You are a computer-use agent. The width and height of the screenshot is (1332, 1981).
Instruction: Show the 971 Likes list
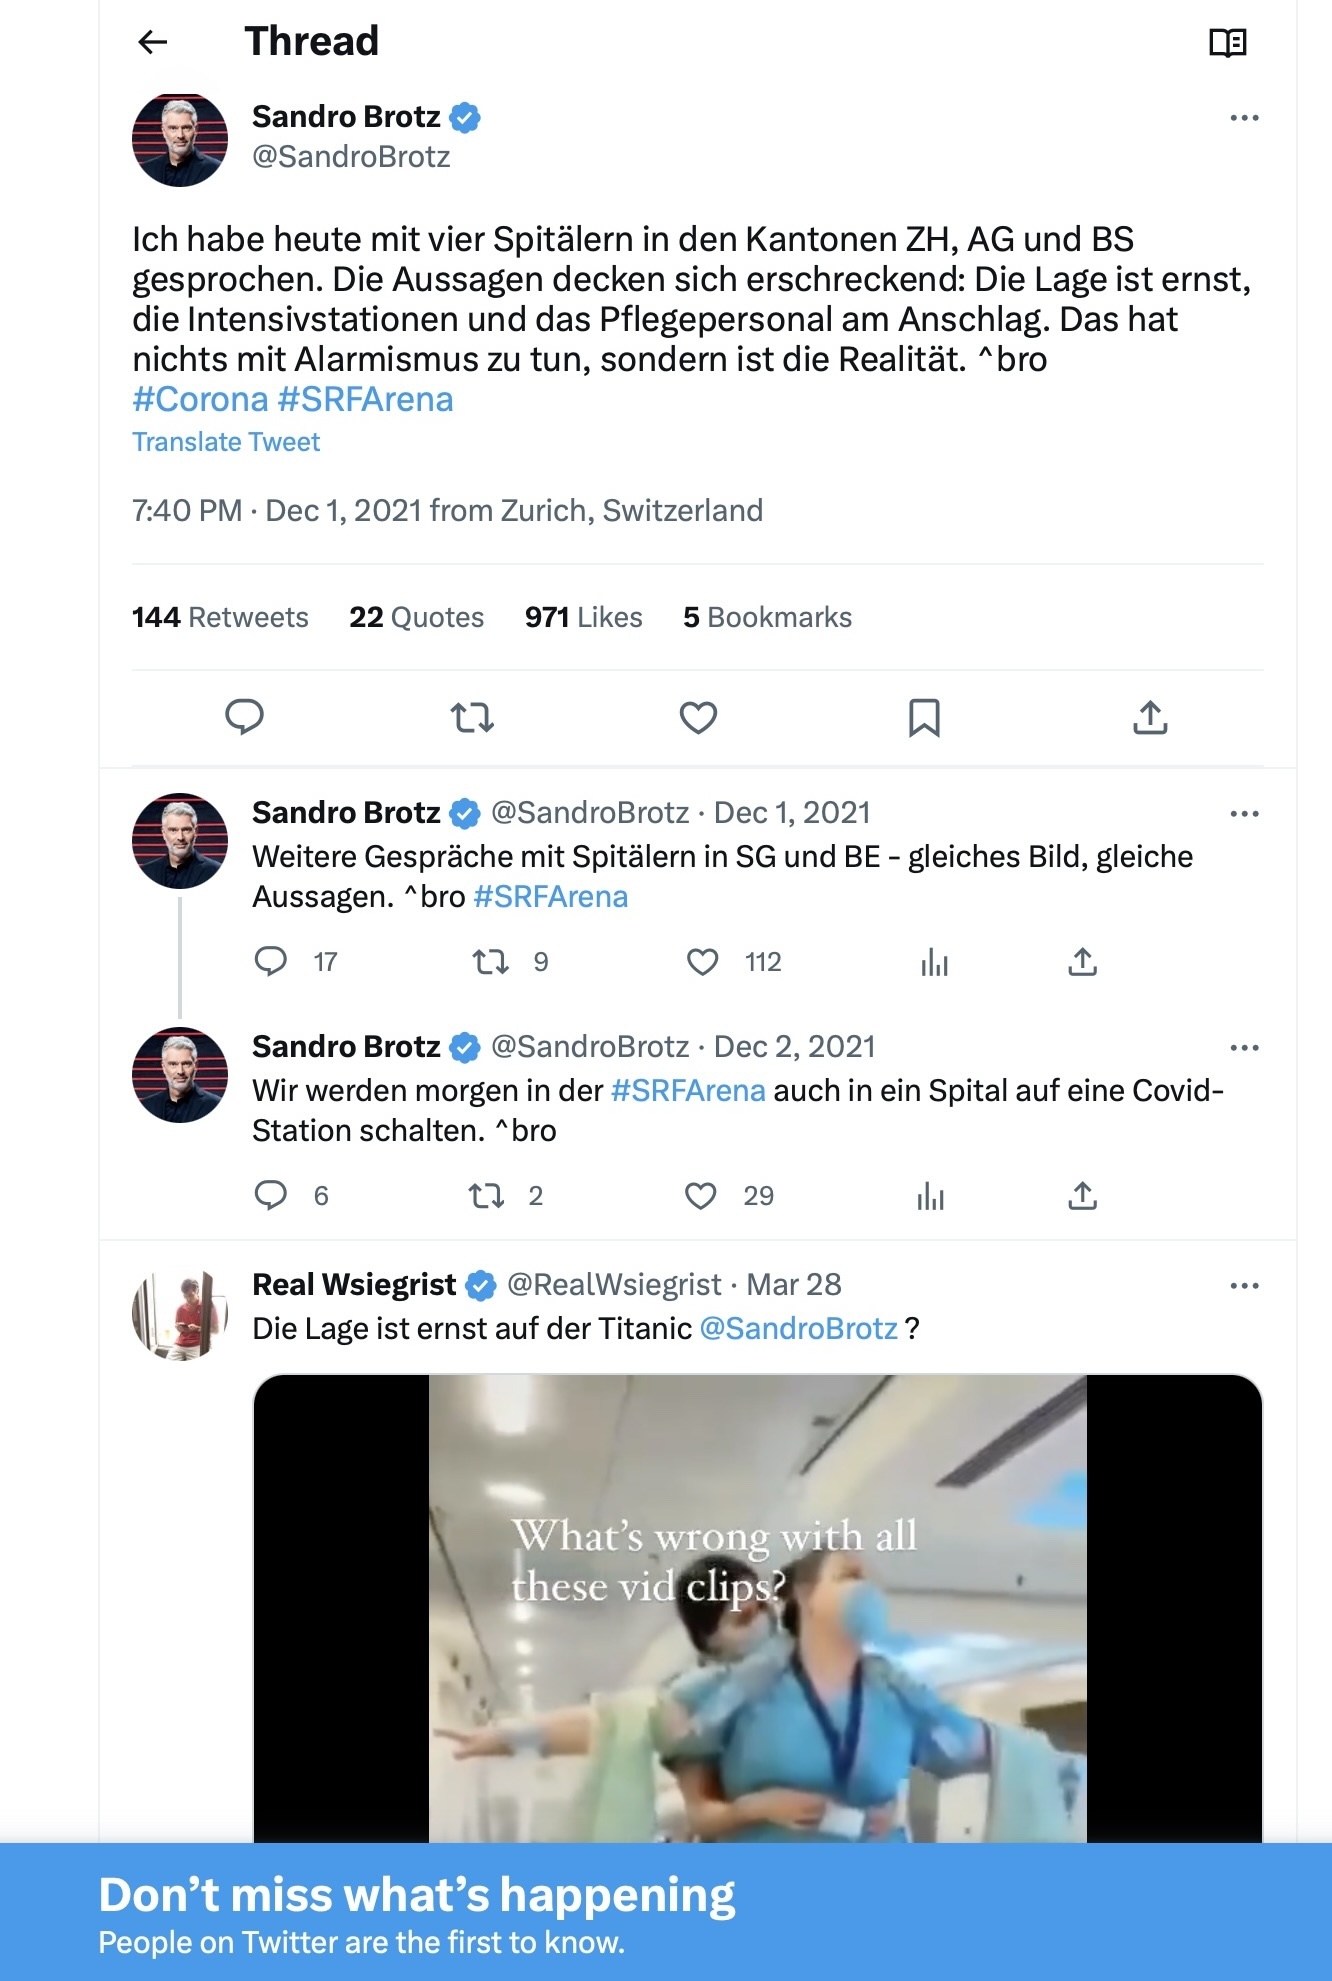point(583,617)
